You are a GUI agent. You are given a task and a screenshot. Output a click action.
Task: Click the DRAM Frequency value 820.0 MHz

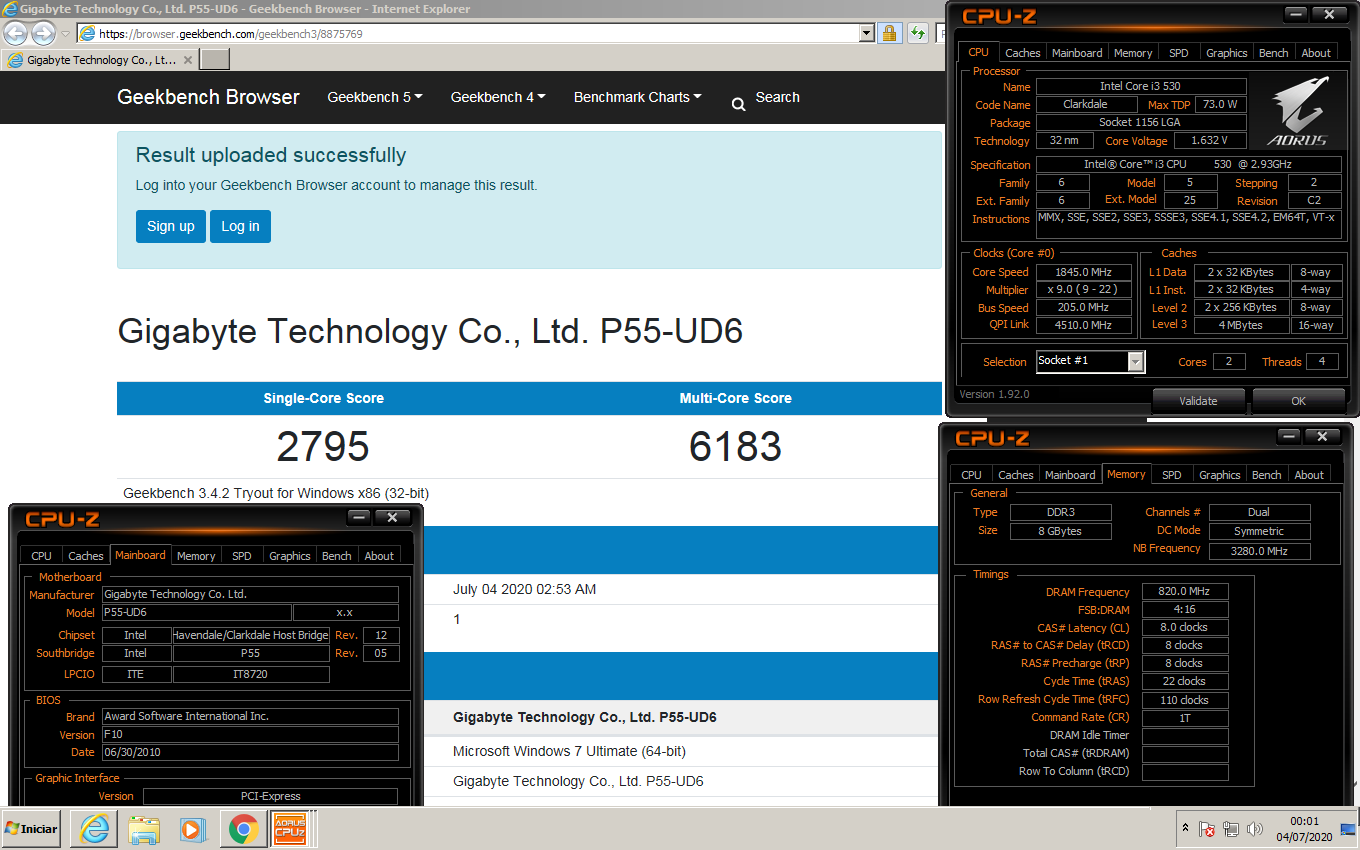(x=1185, y=592)
